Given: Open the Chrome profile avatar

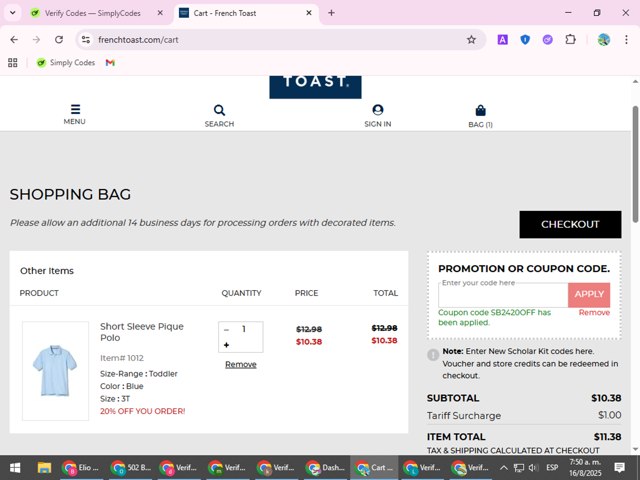Looking at the screenshot, I should 604,40.
